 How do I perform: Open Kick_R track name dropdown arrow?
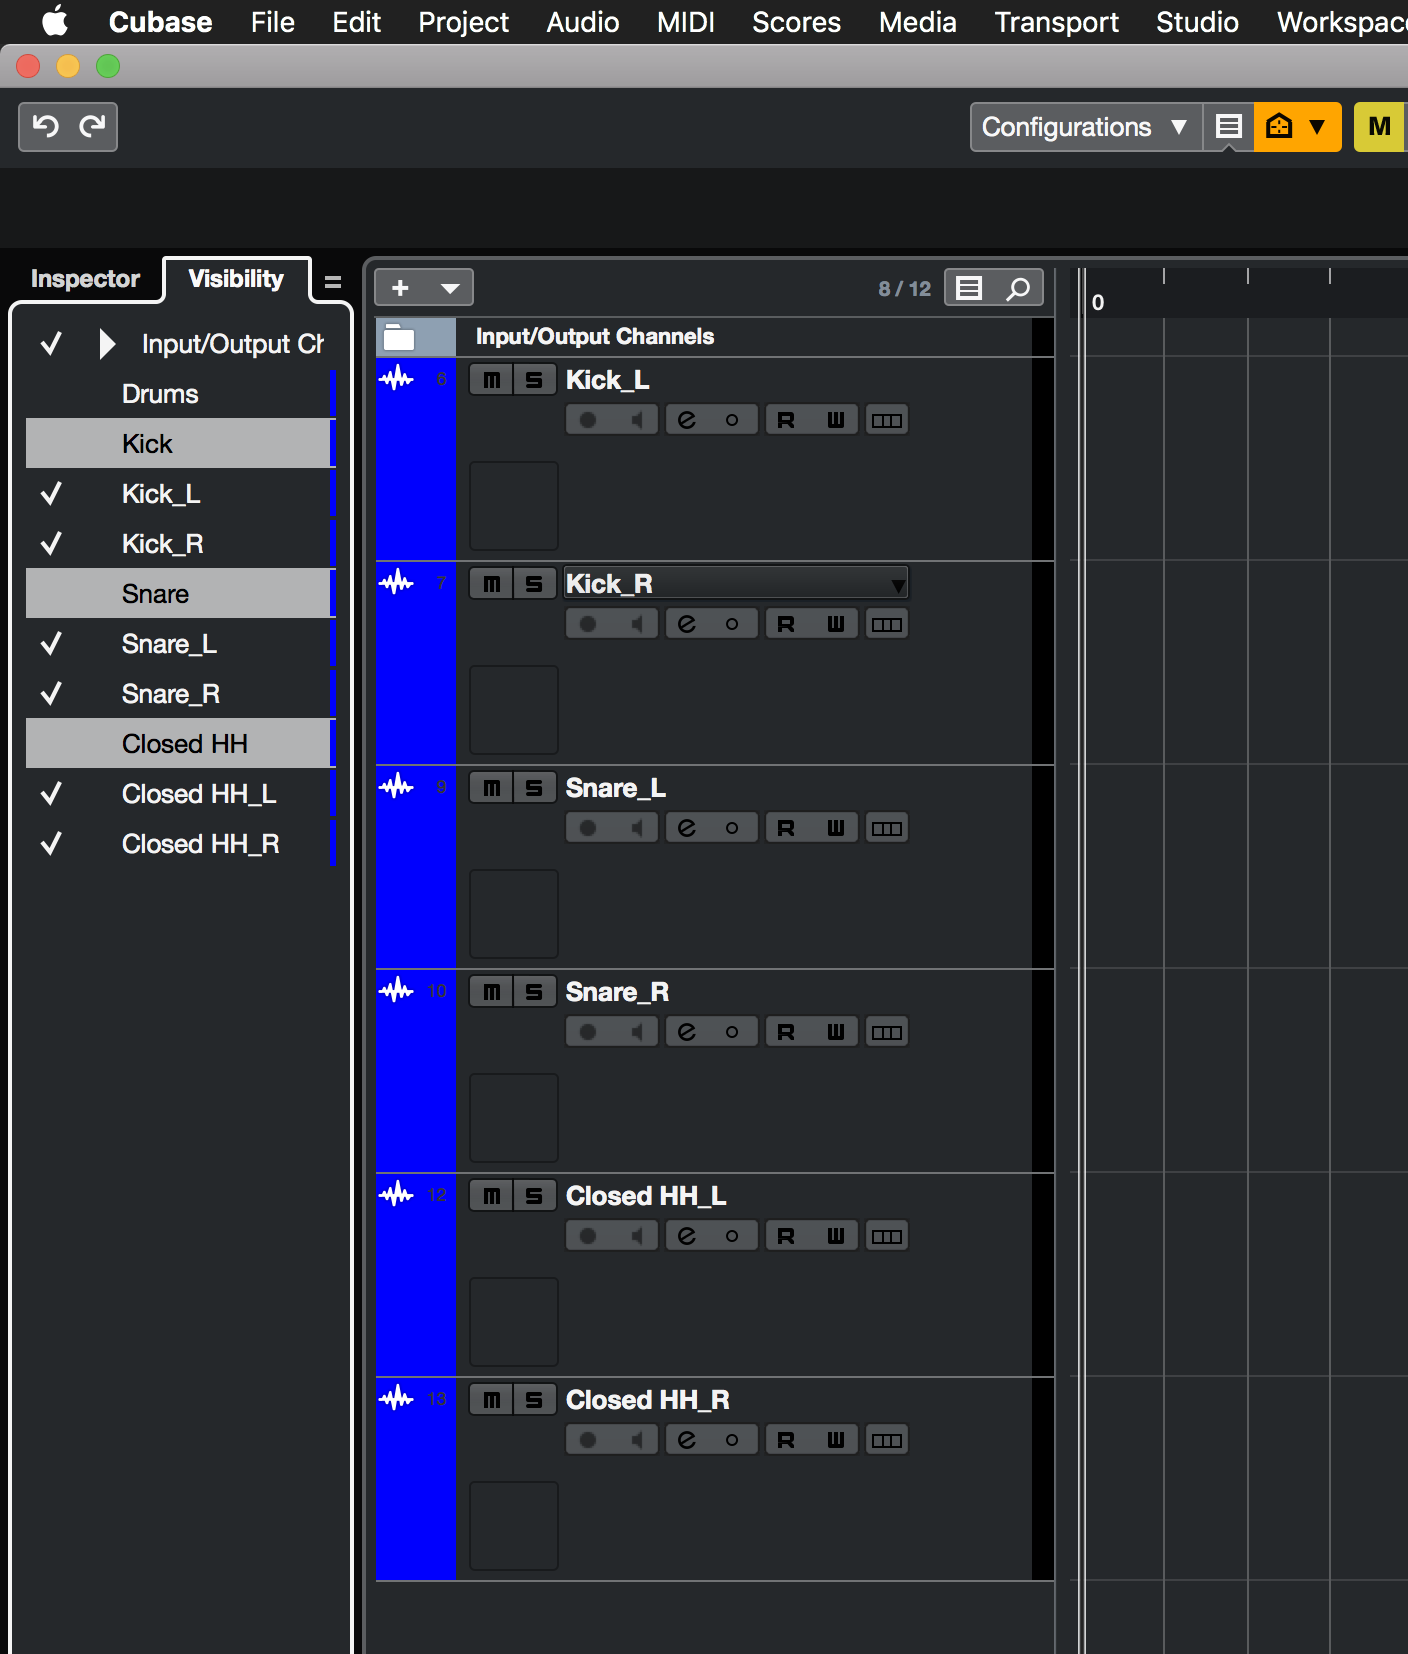[898, 584]
